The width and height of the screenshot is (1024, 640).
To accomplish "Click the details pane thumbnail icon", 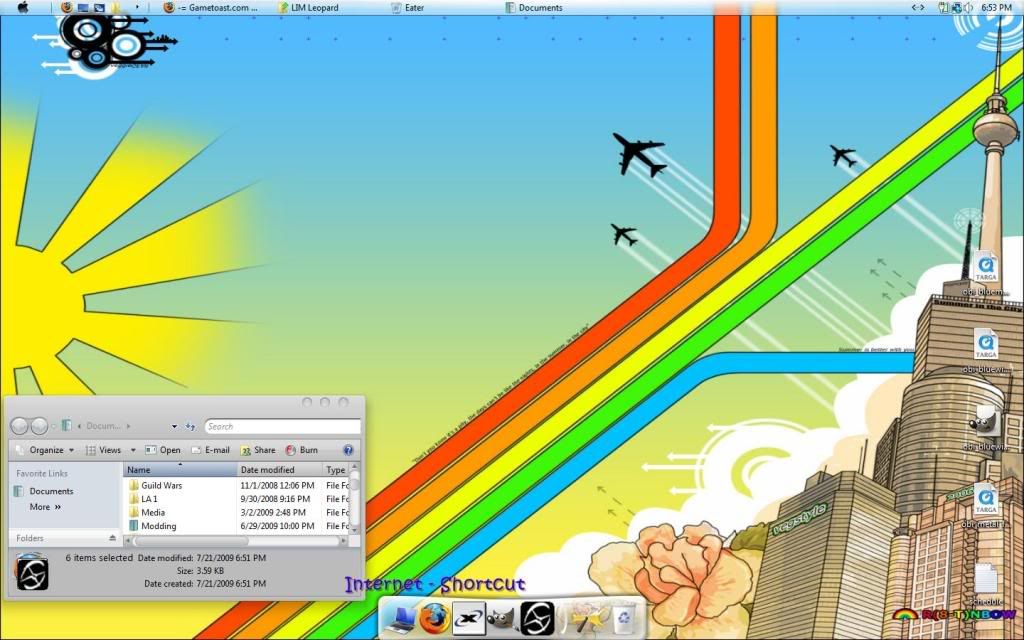I will [32, 571].
